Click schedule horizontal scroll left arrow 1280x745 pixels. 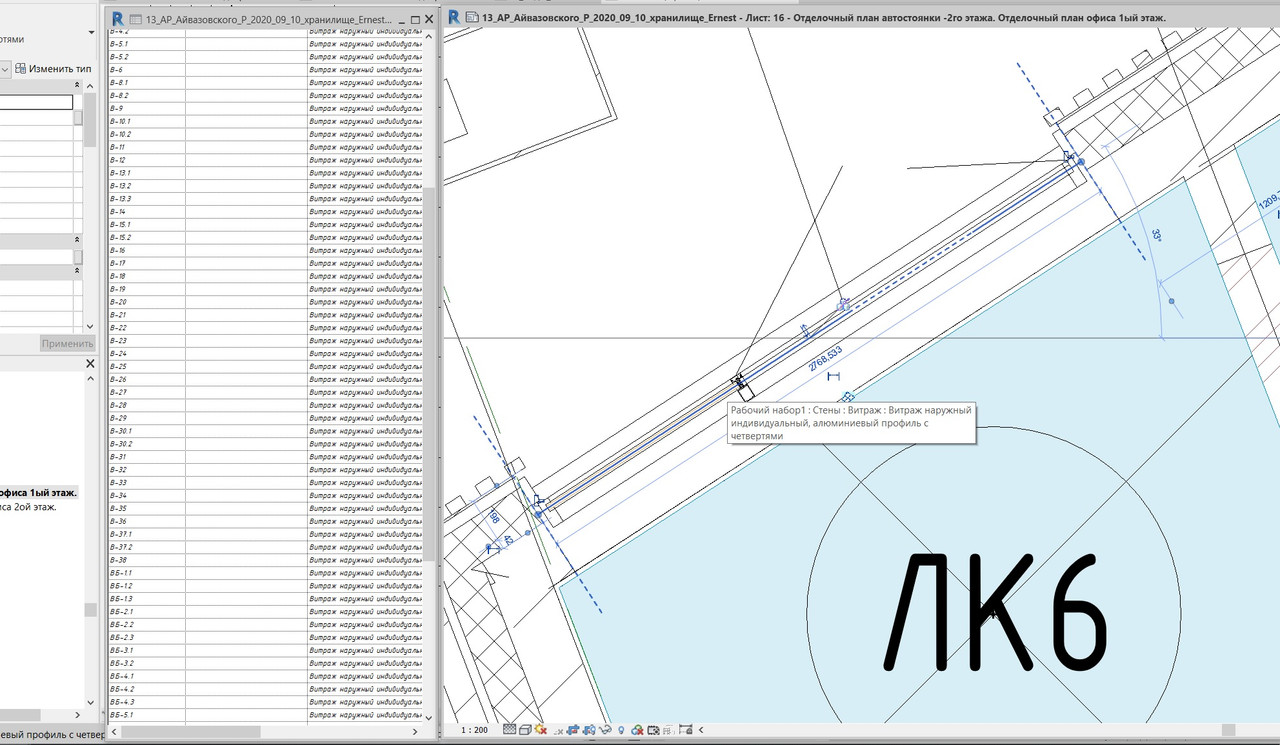tap(113, 732)
